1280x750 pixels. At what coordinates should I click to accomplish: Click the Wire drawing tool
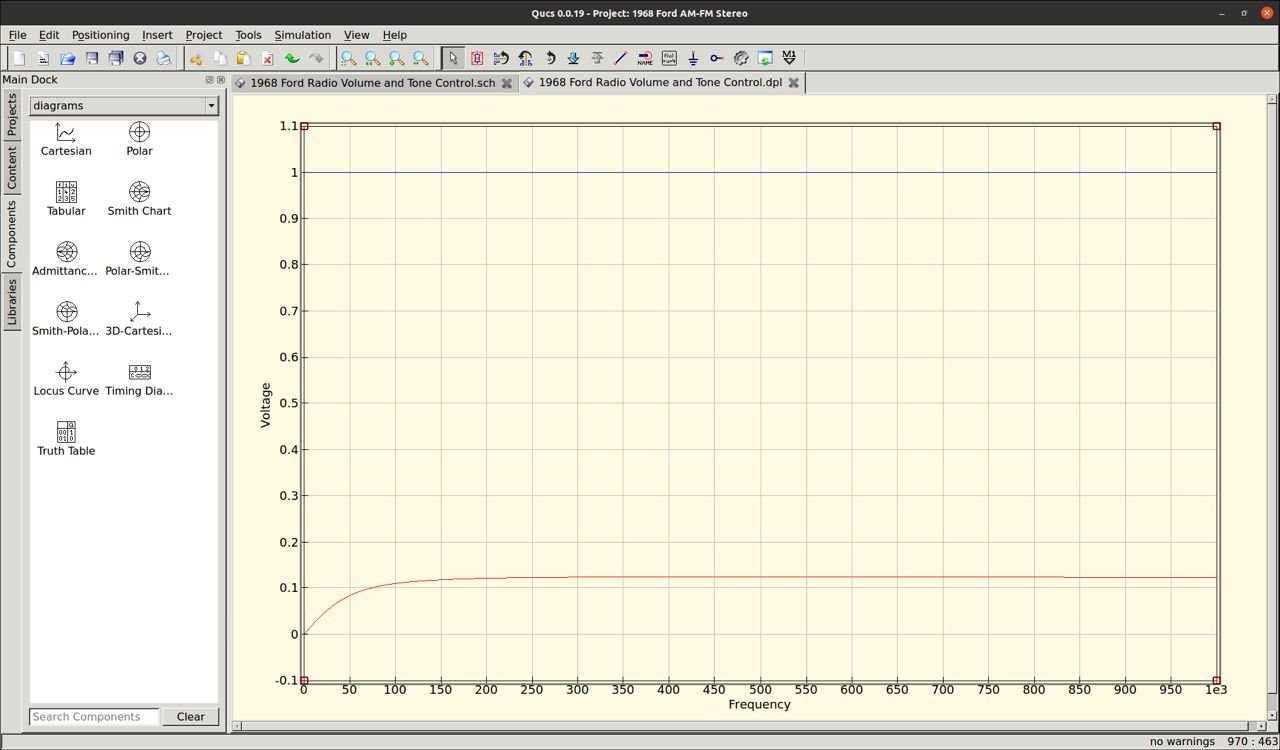(621, 59)
